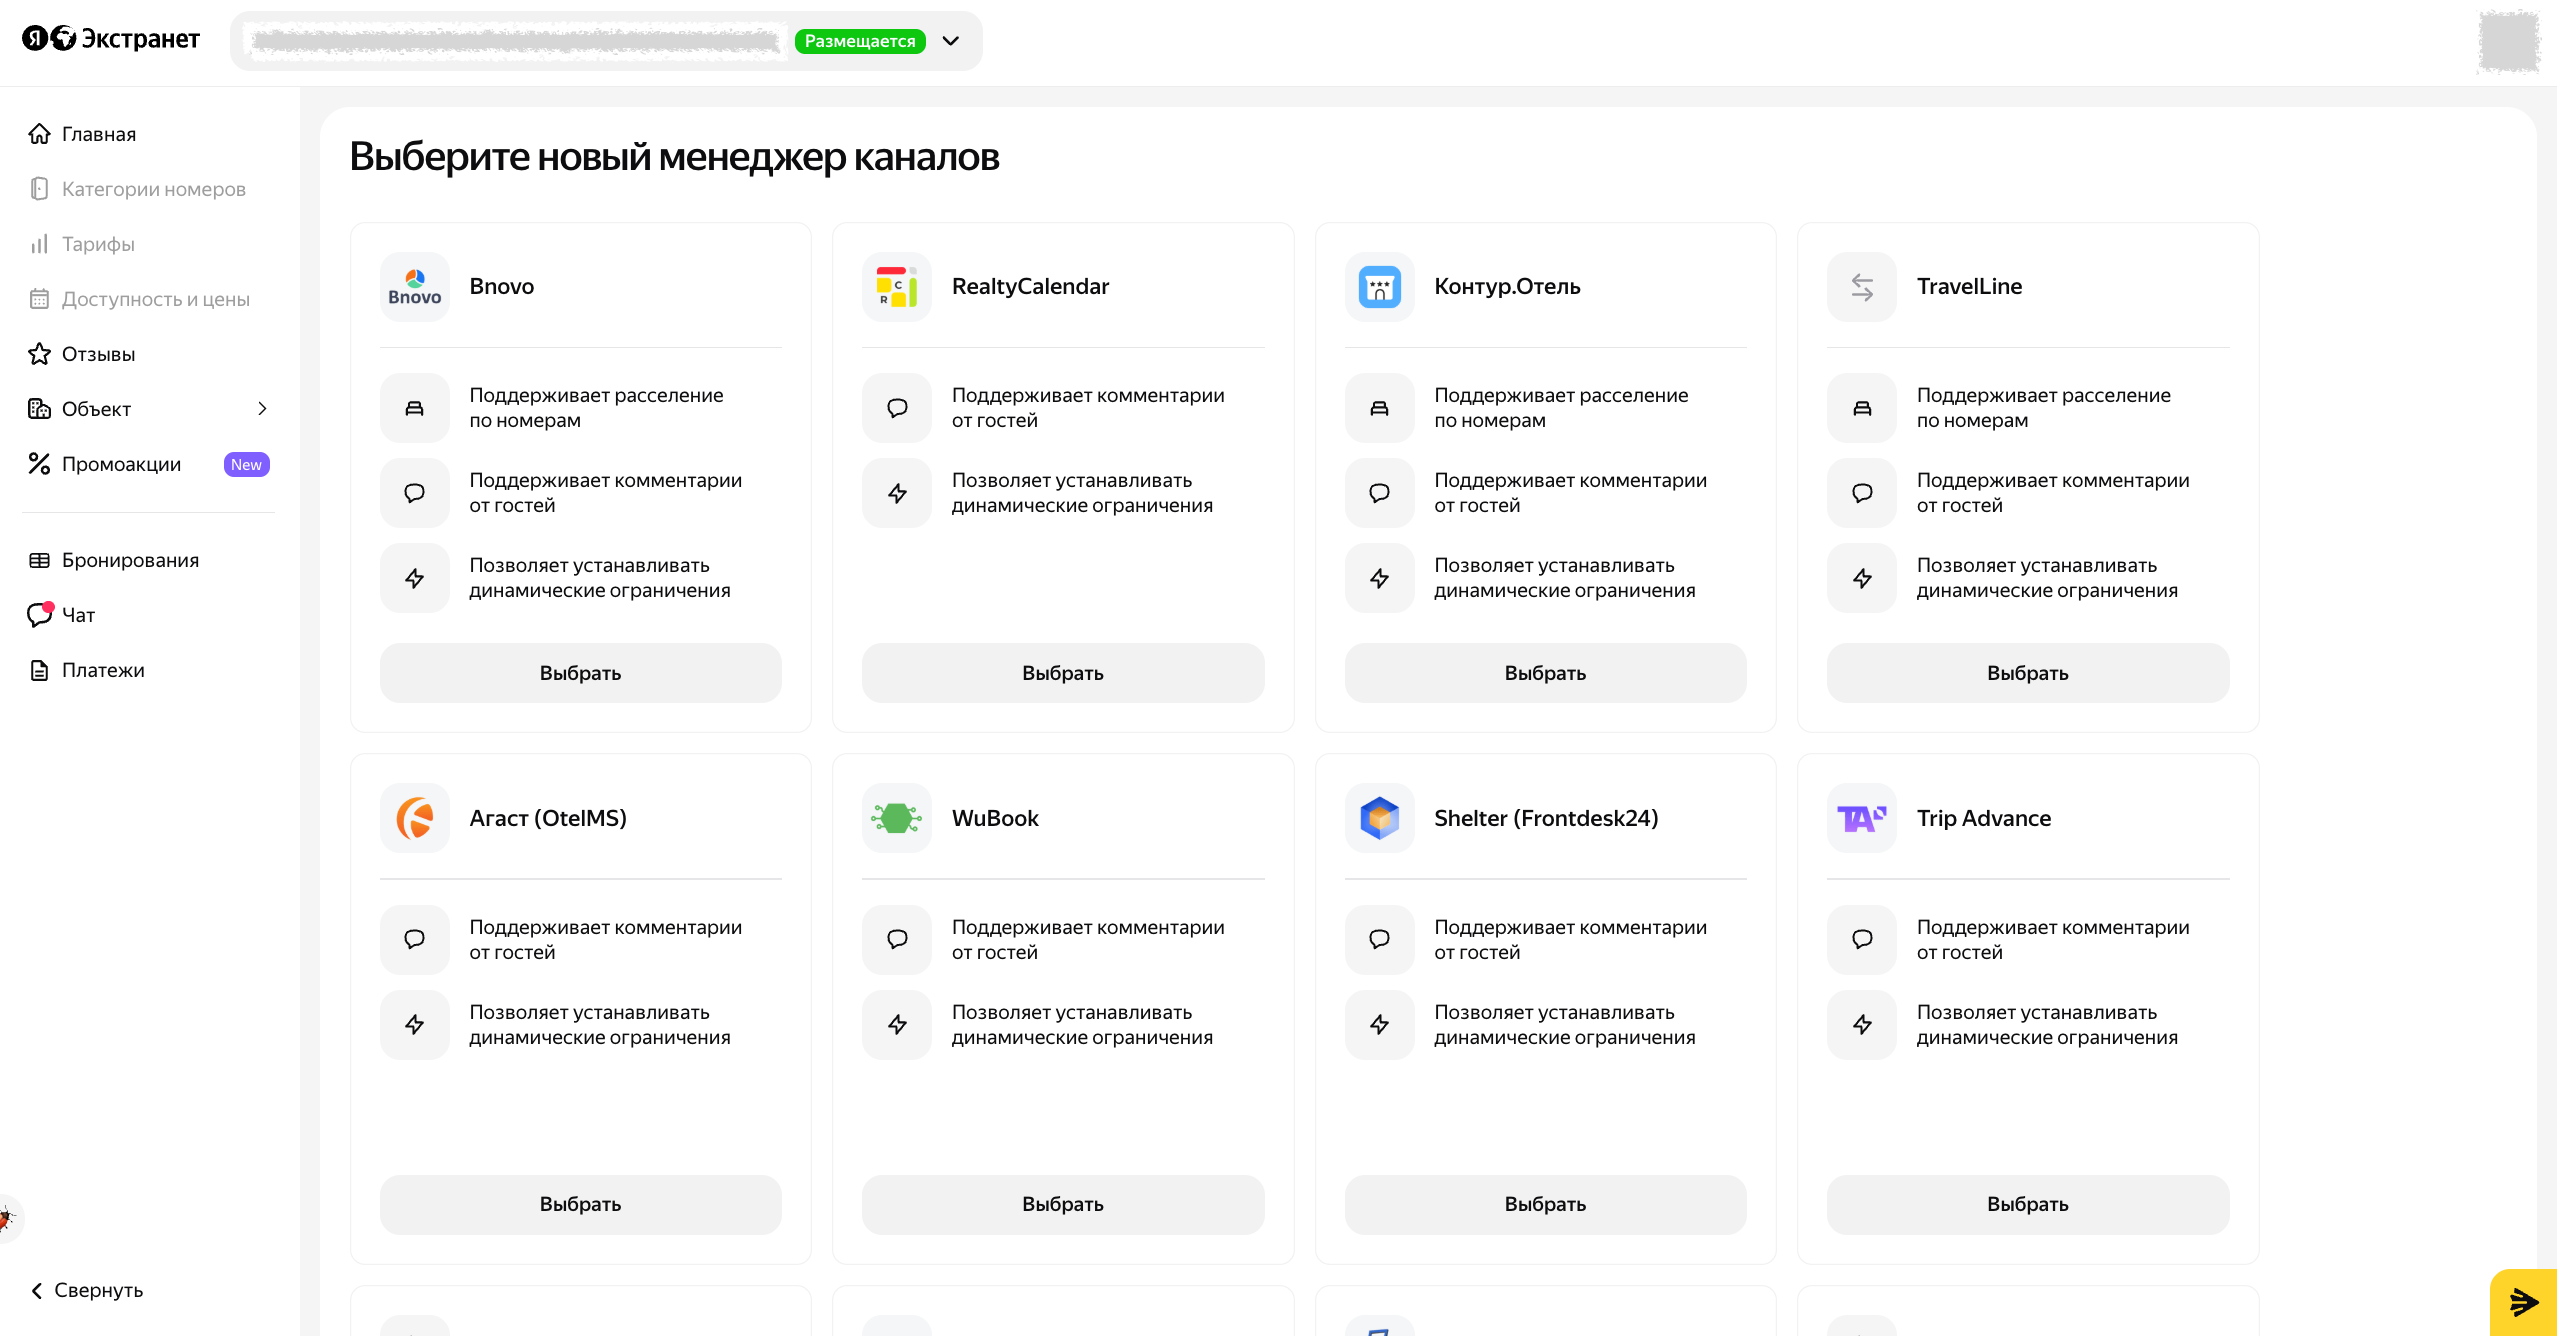Image resolution: width=2557 pixels, height=1336 pixels.
Task: Click the Trip Advance title text
Action: [1984, 818]
